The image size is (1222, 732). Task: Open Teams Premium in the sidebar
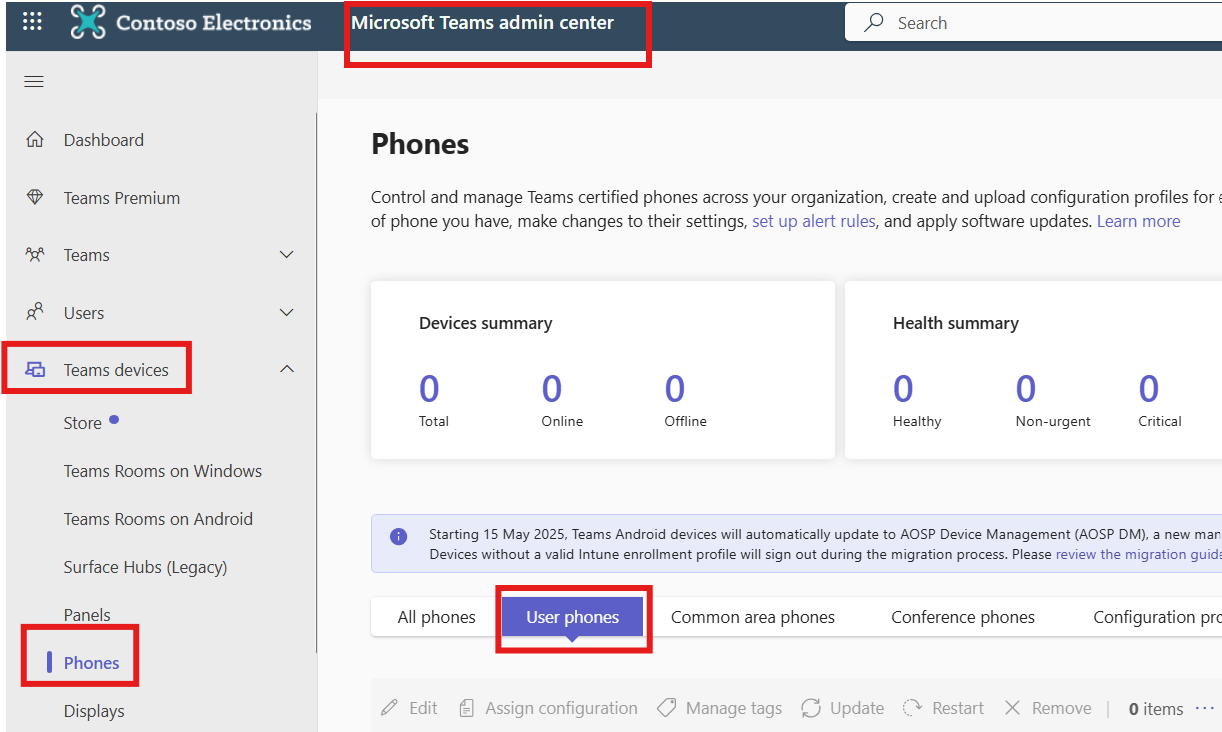click(x=122, y=198)
